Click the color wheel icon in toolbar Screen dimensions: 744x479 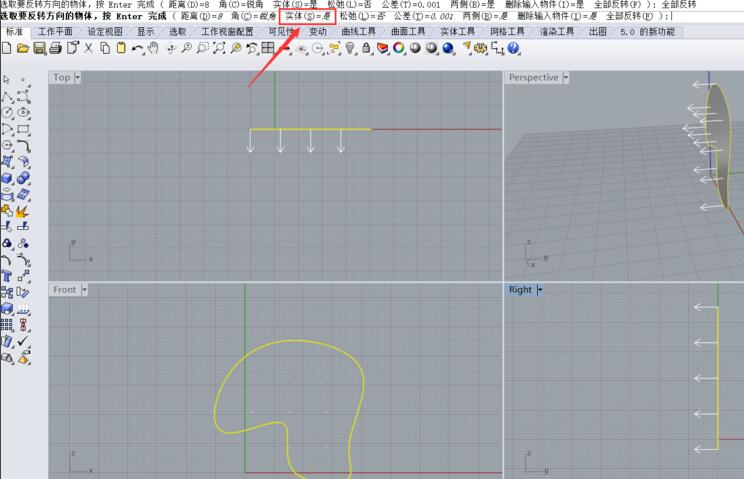pos(399,48)
